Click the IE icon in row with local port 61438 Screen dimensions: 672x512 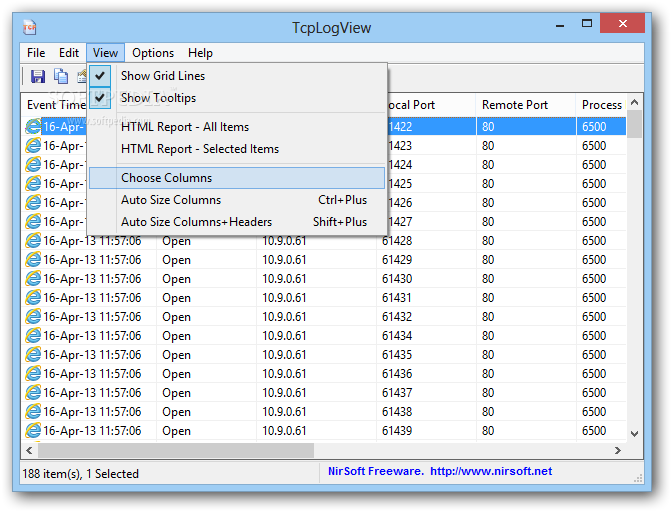33,412
